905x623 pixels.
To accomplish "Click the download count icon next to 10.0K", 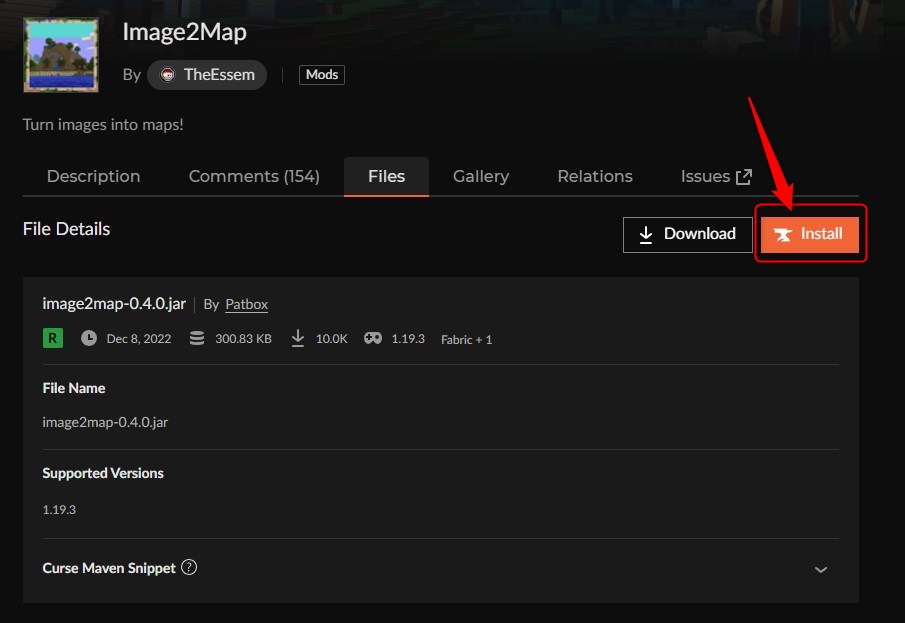I will (x=298, y=338).
